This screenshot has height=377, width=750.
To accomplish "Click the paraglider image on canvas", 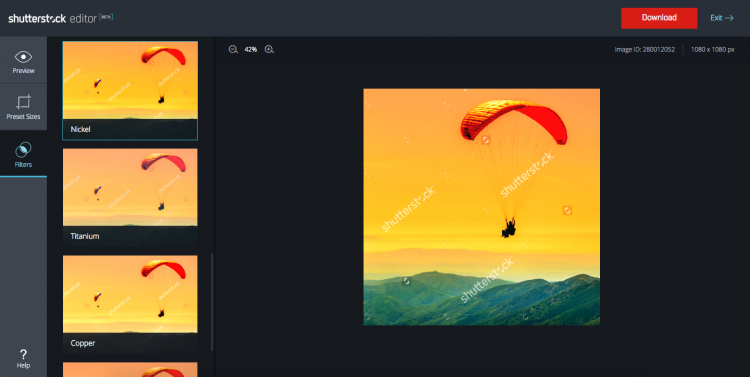I will tap(481, 207).
